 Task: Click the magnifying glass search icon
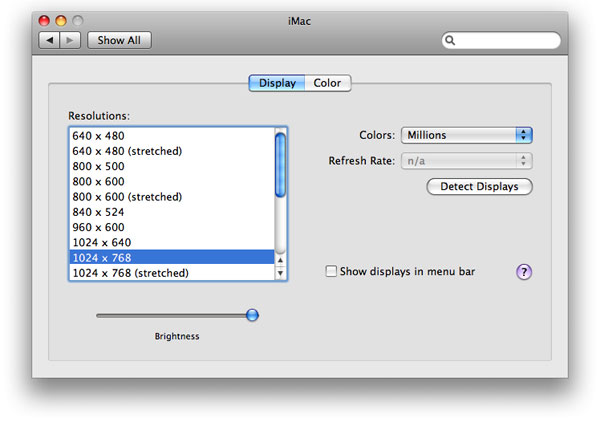(x=450, y=40)
